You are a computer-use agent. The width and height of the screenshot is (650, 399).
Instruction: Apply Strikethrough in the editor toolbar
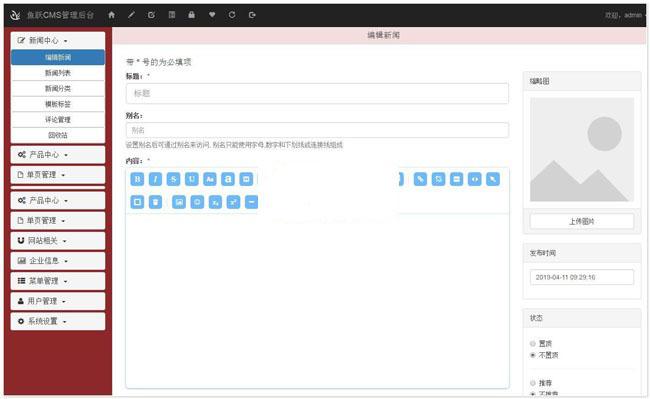coord(173,179)
